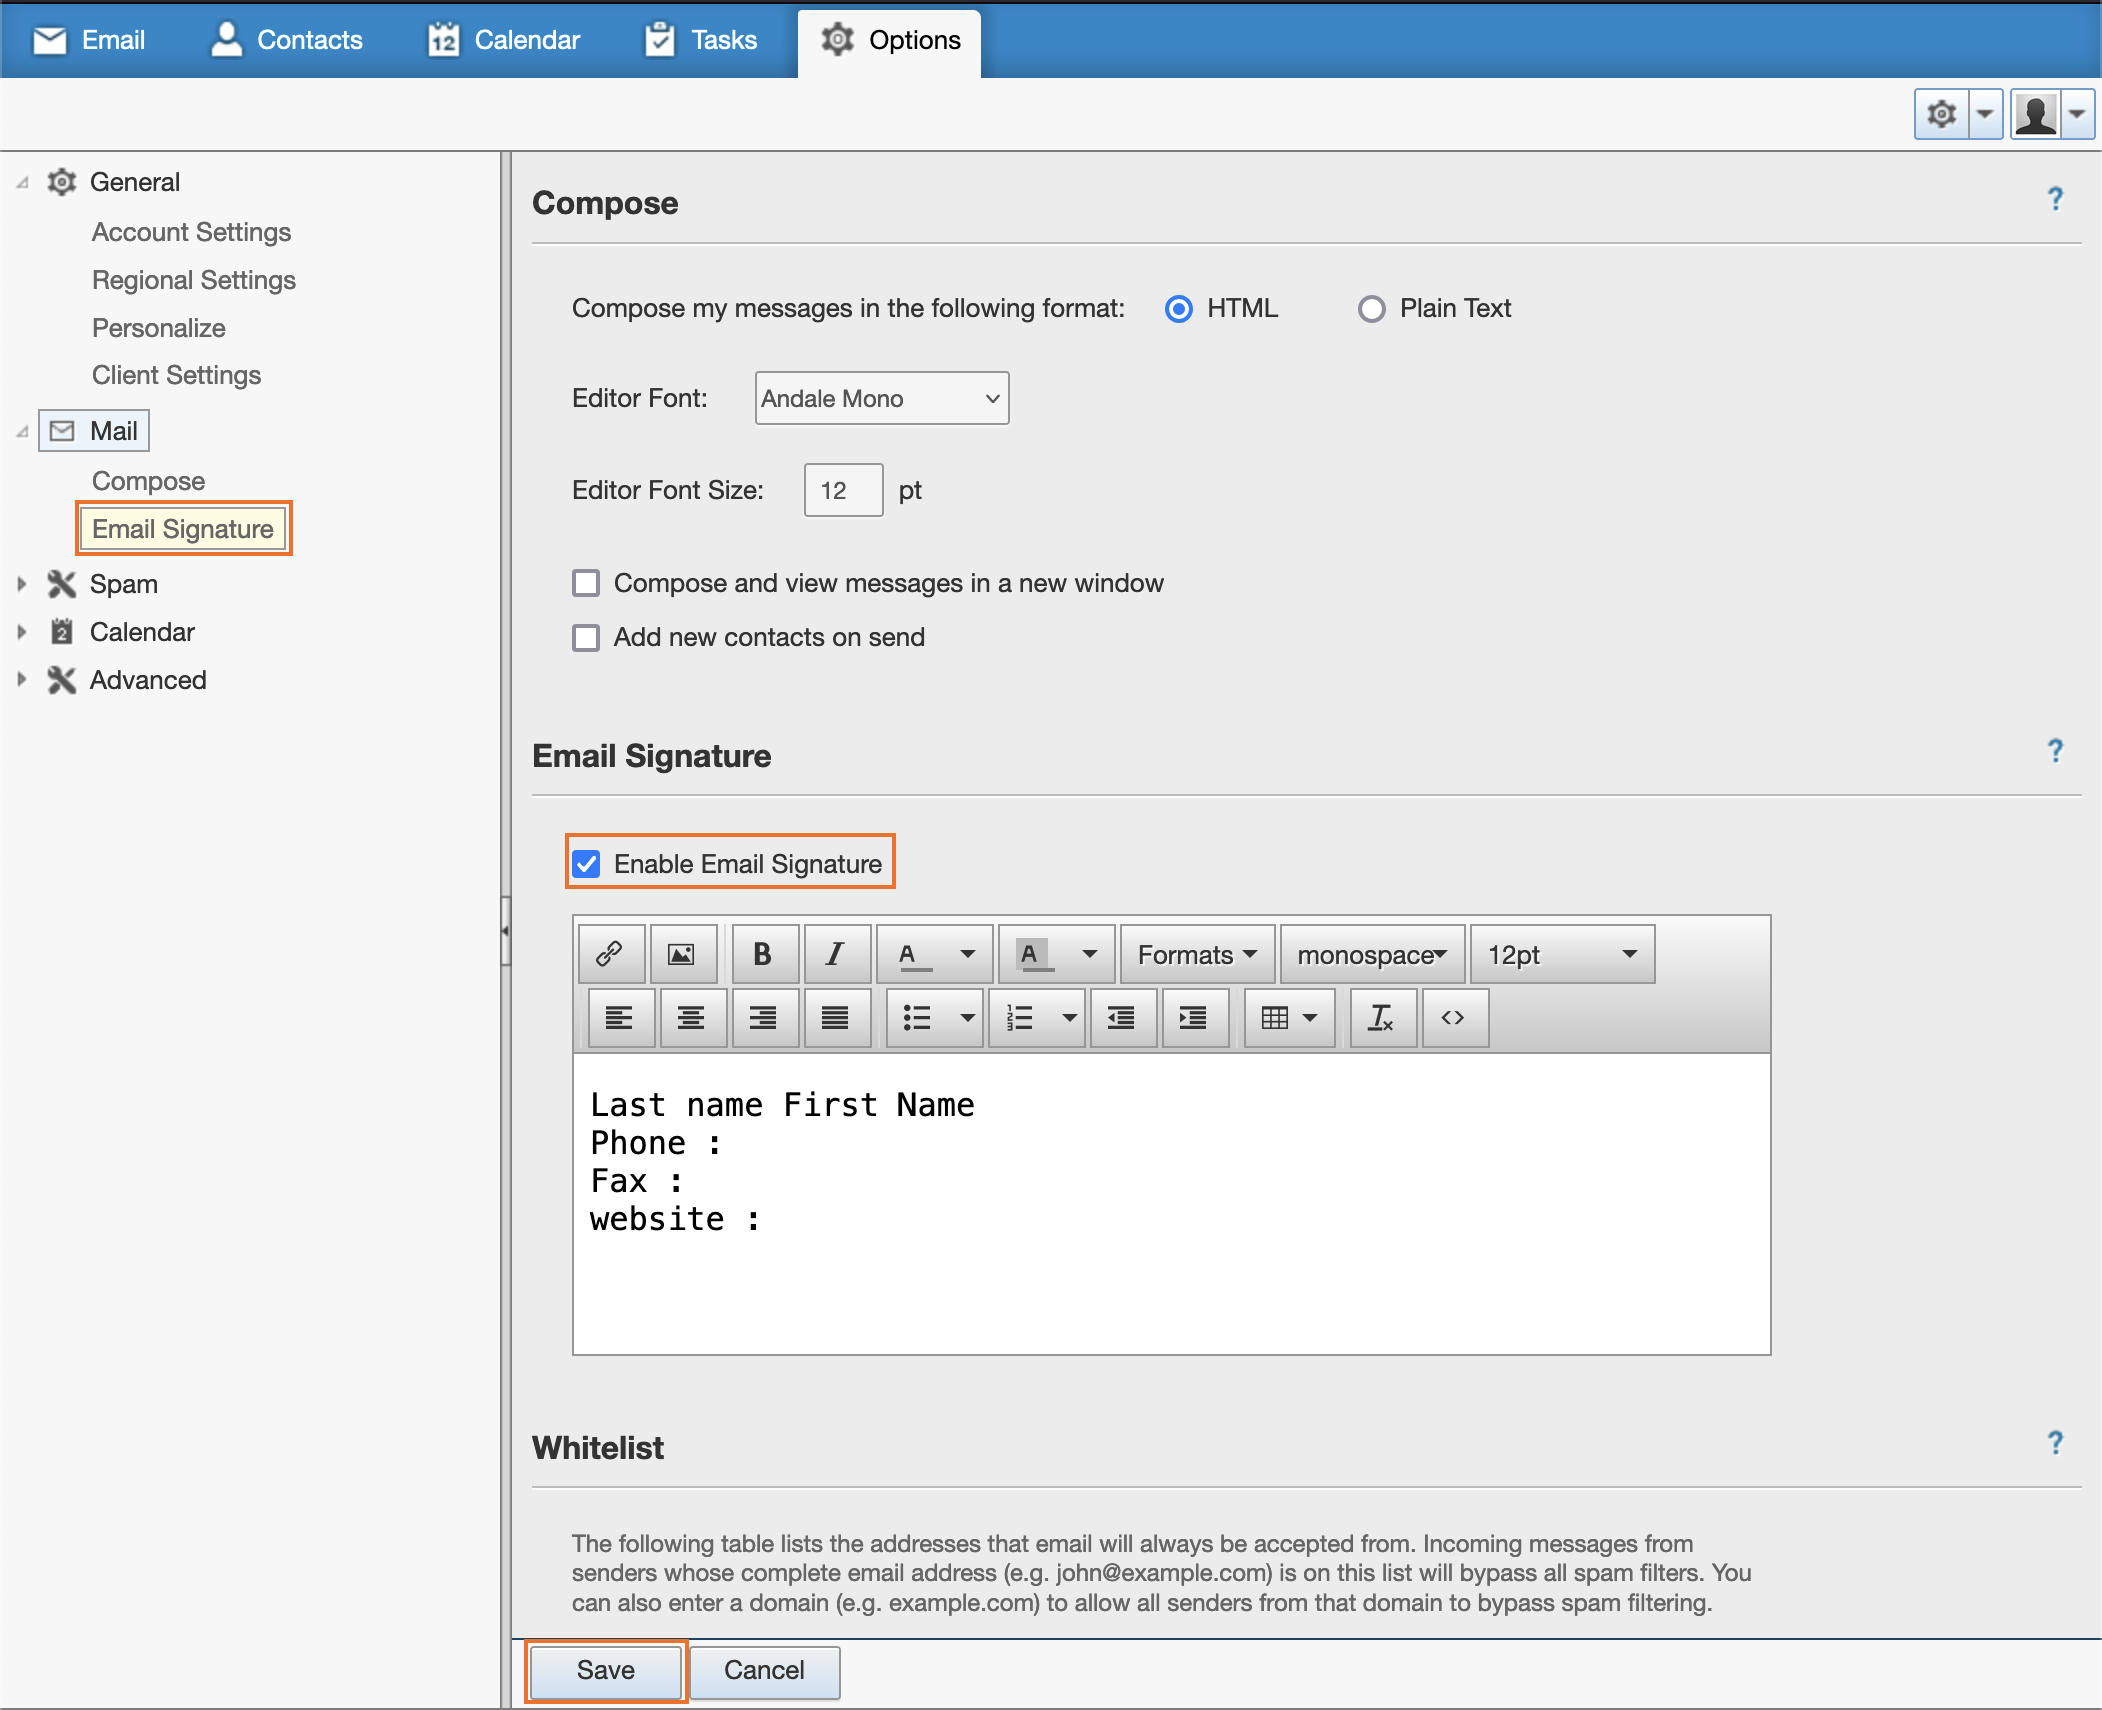2102x1710 pixels.
Task: Insert an image into the signature
Action: point(685,953)
